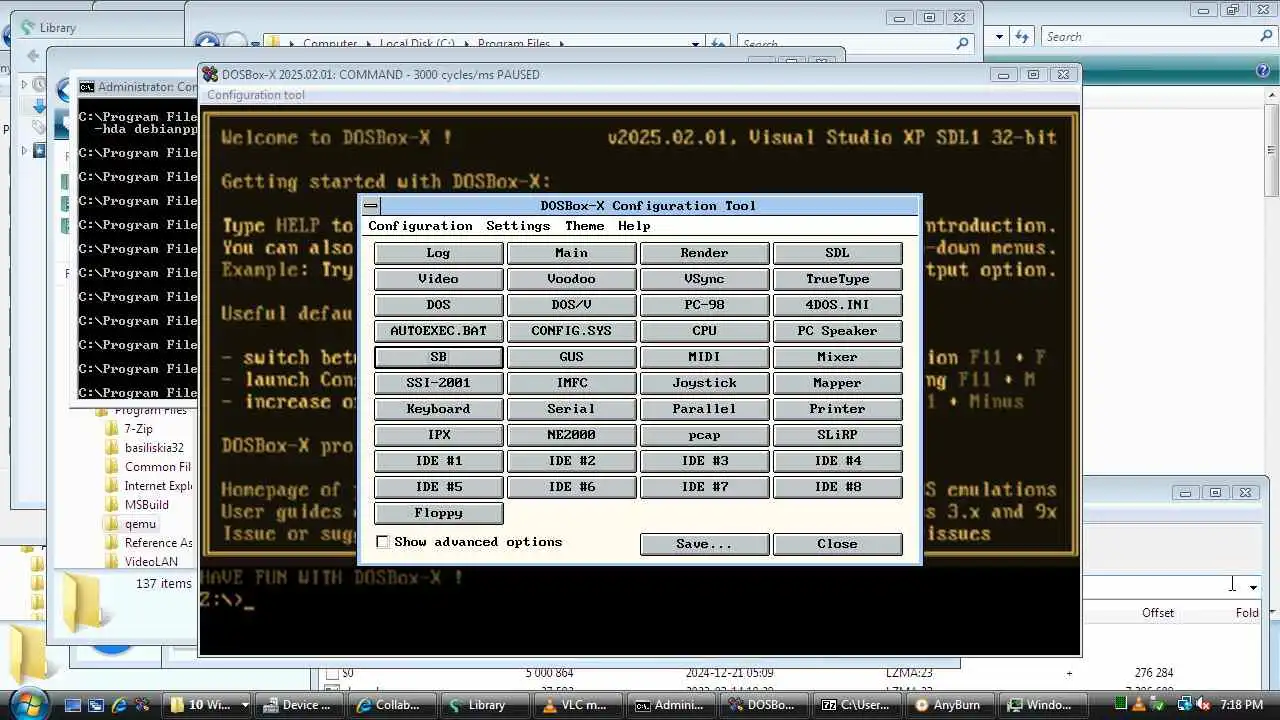Open the Log configuration section

pyautogui.click(x=438, y=253)
